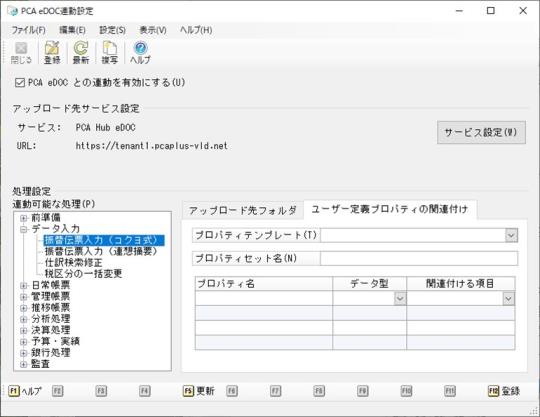Open the ファイル(F) menu

click(x=29, y=30)
